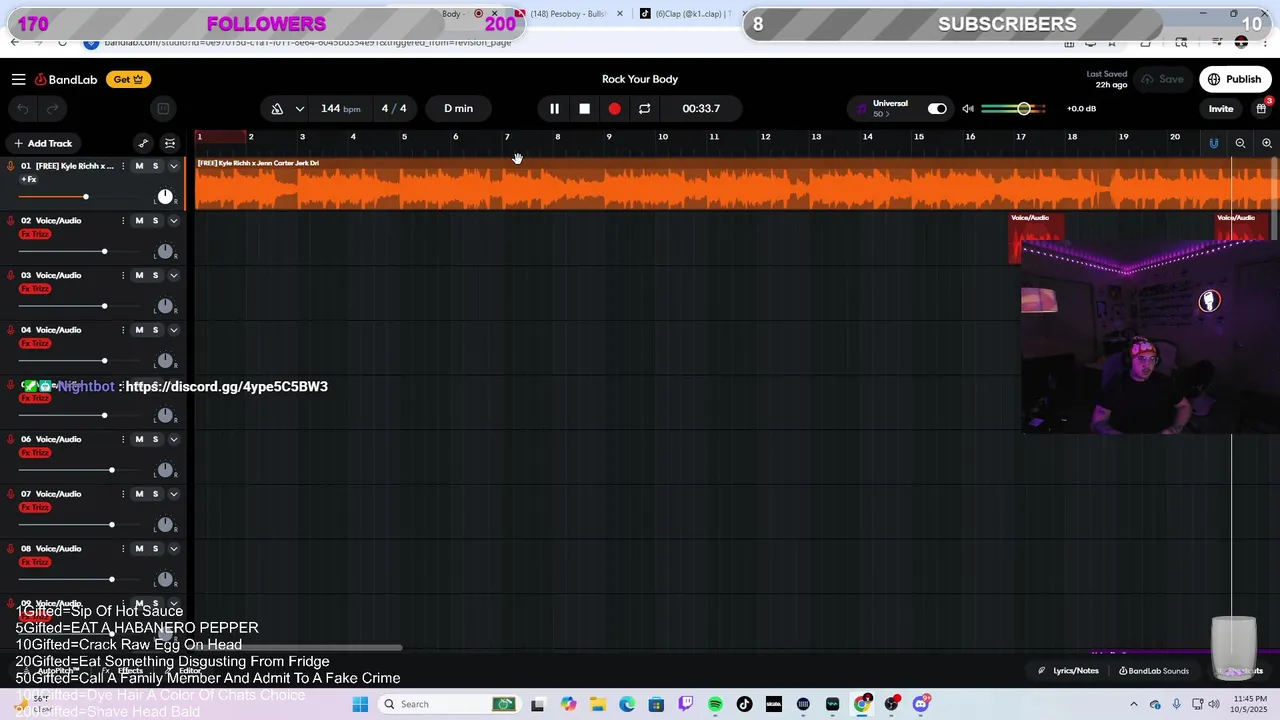Open track 01 three-dot options menu

123,166
